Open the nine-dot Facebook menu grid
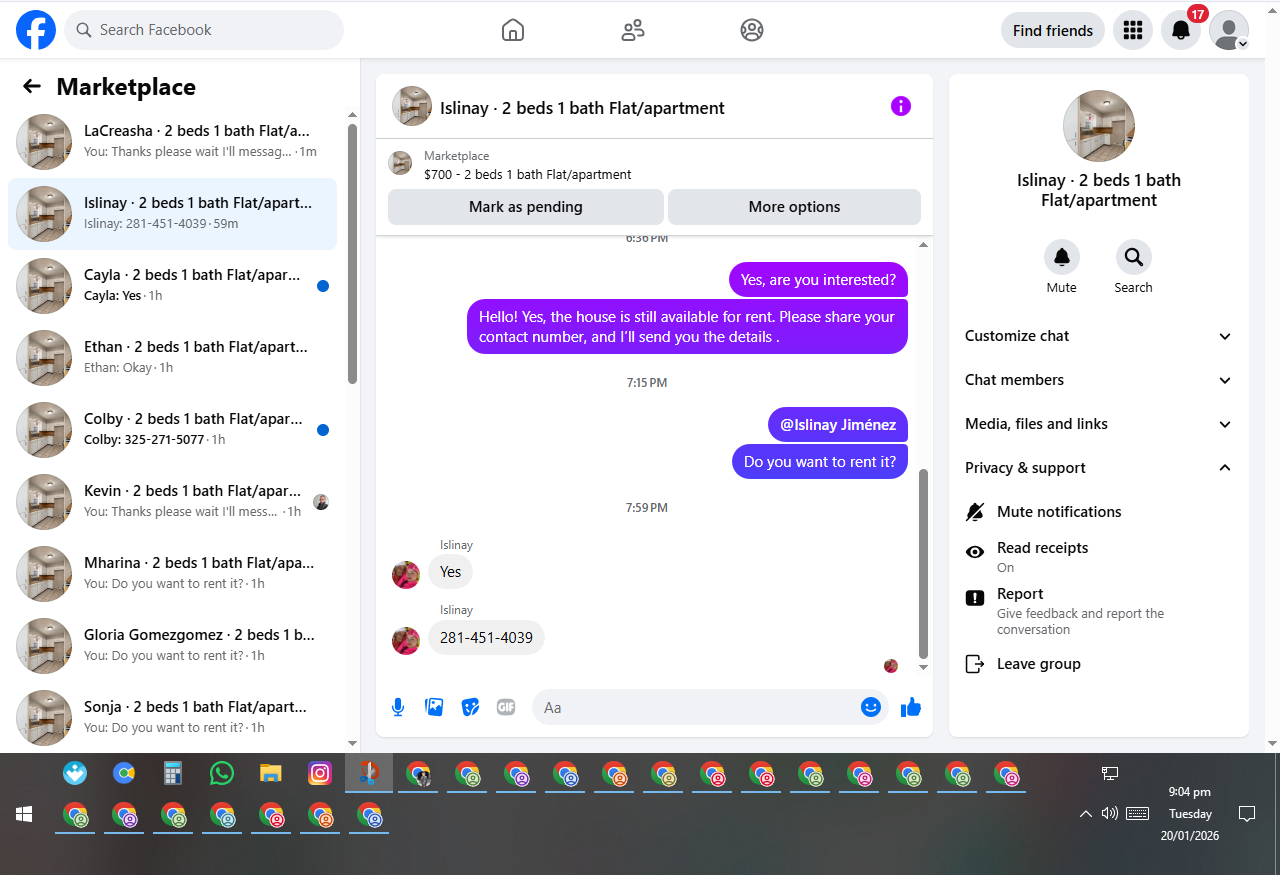 [x=1133, y=30]
